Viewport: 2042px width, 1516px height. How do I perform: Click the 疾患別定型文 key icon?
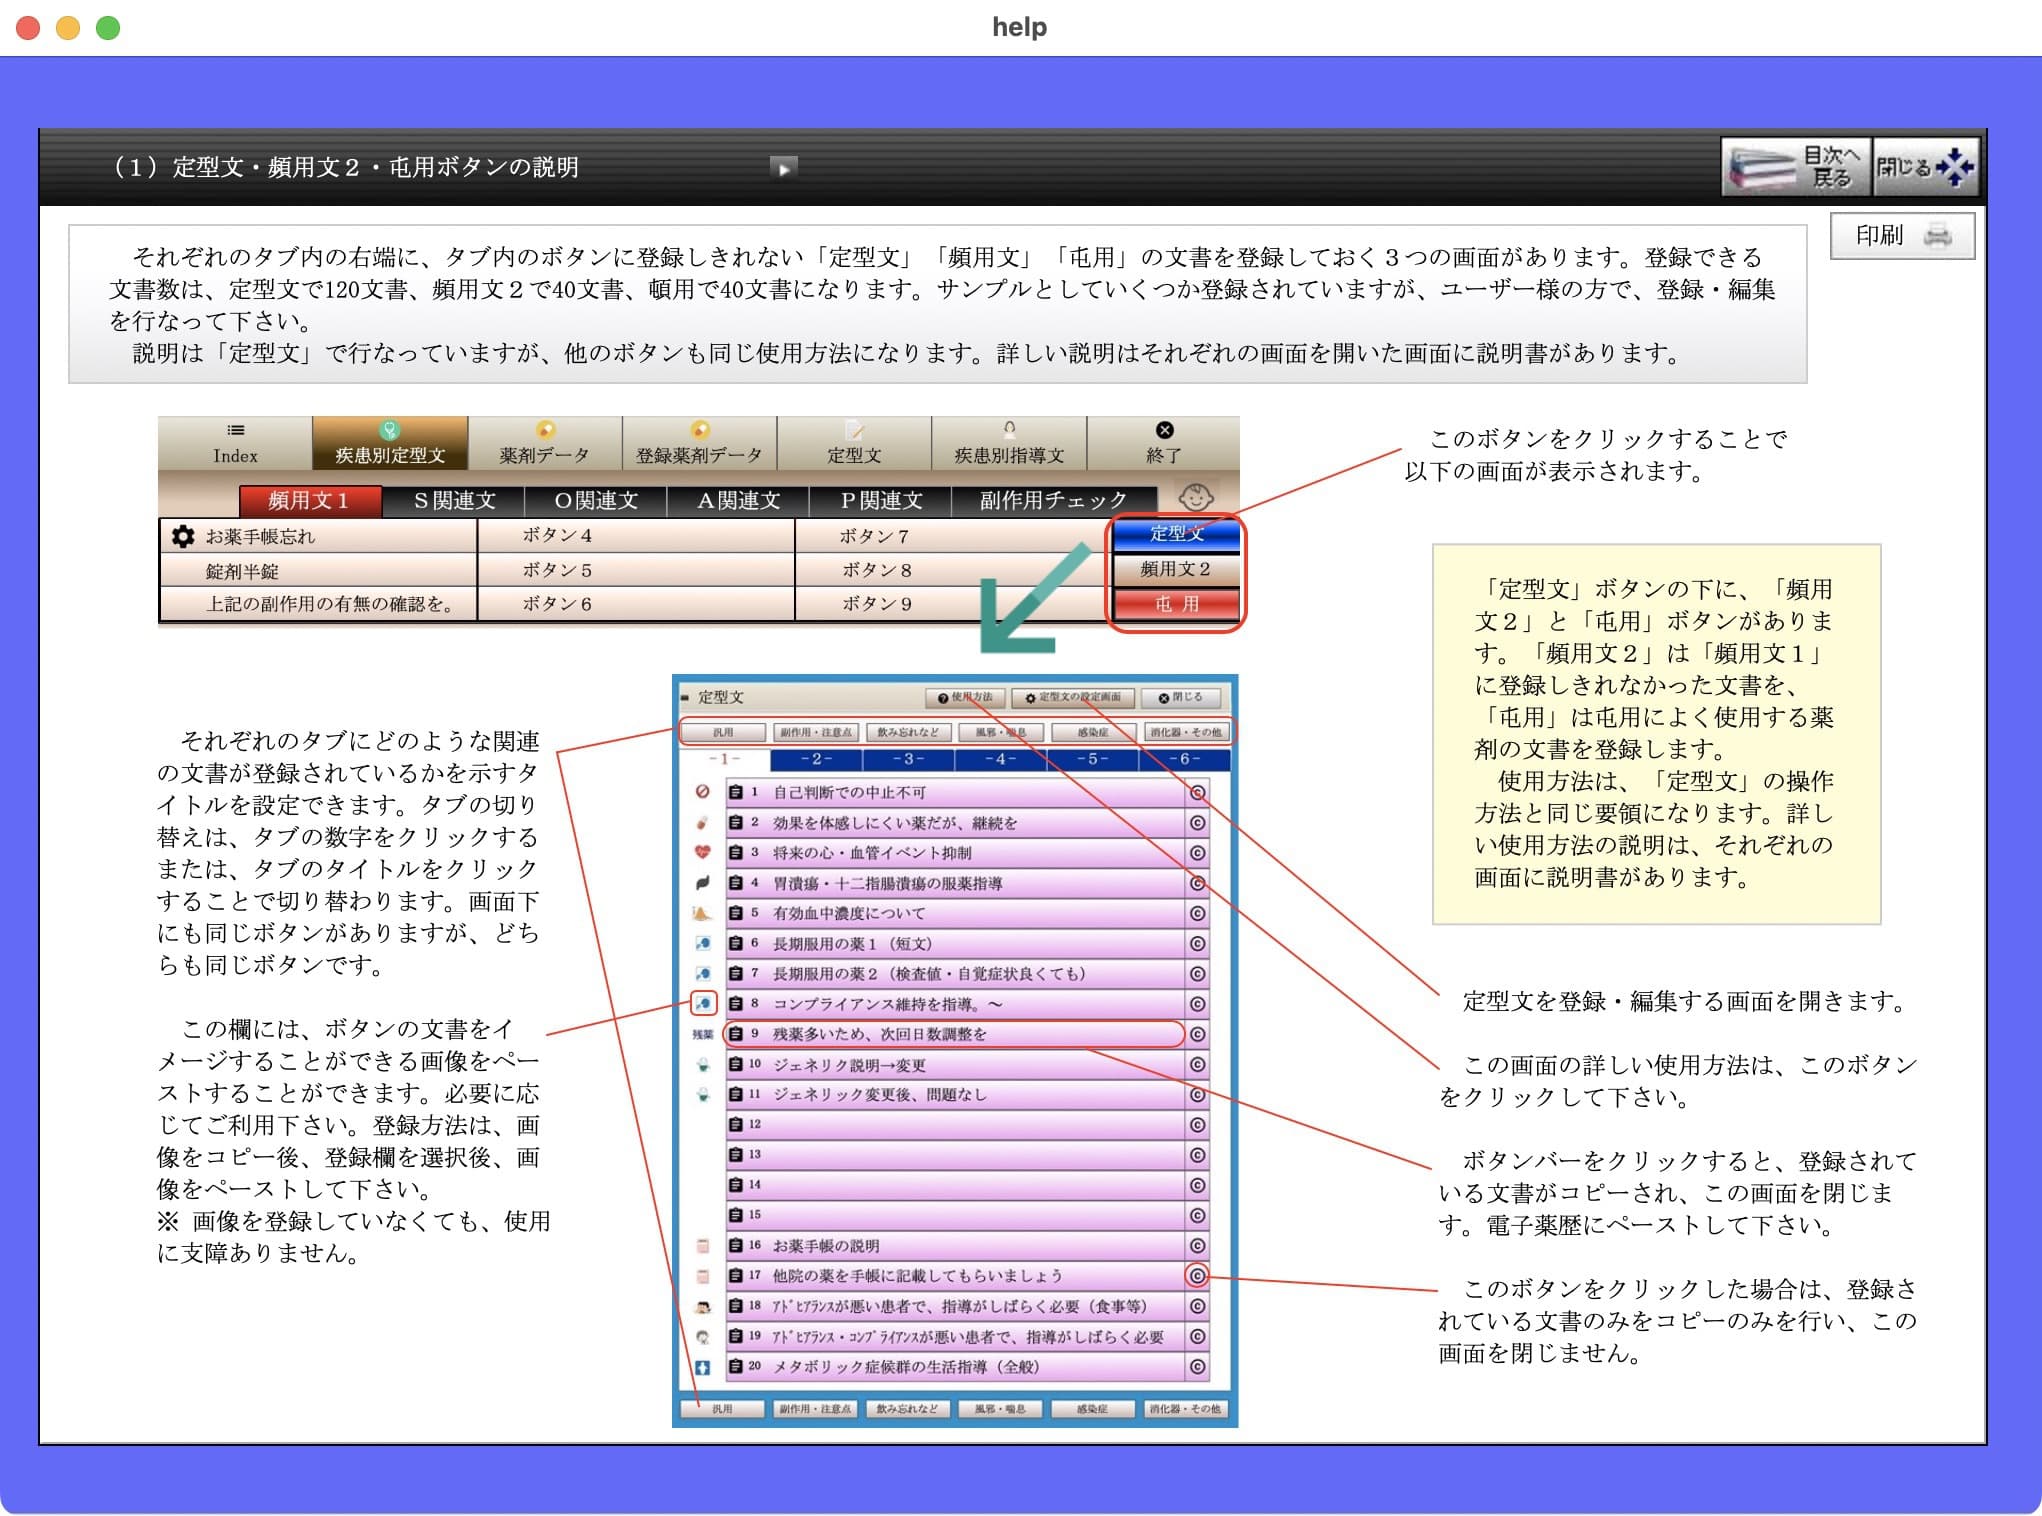388,430
